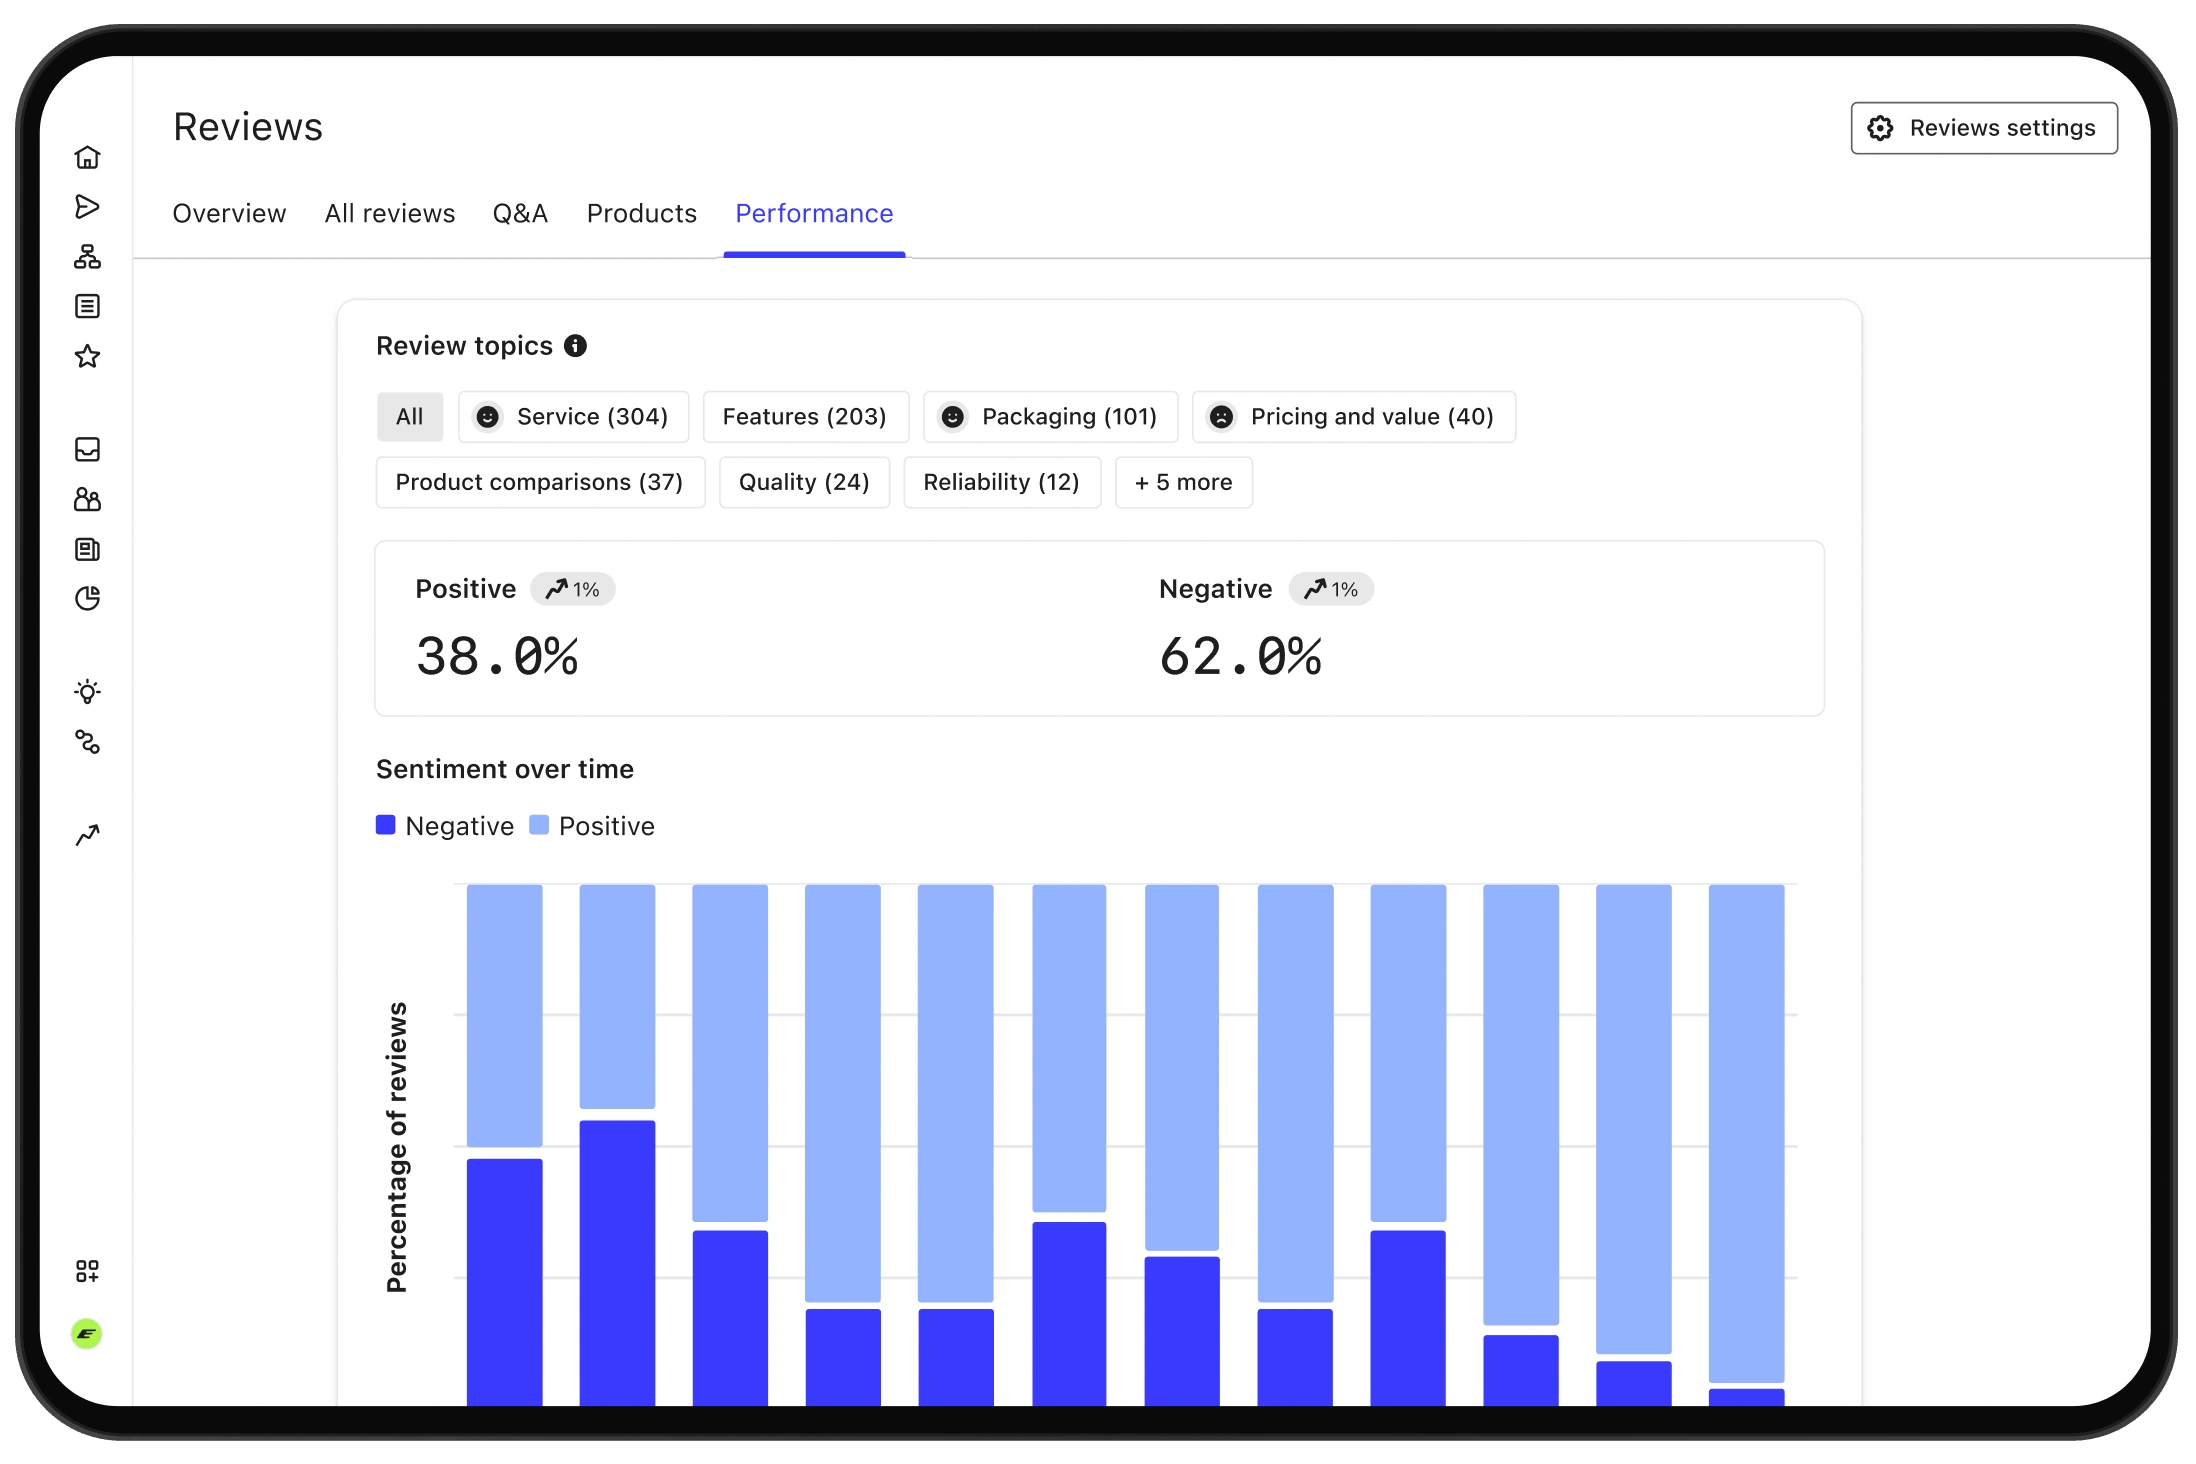Open the Inbox tray icon

87,449
